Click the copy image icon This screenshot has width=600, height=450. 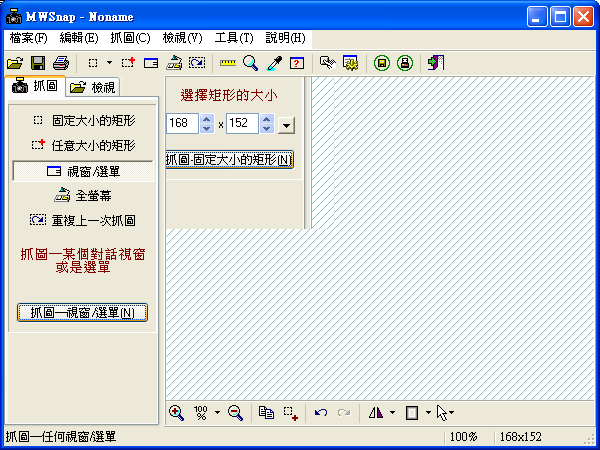point(266,413)
